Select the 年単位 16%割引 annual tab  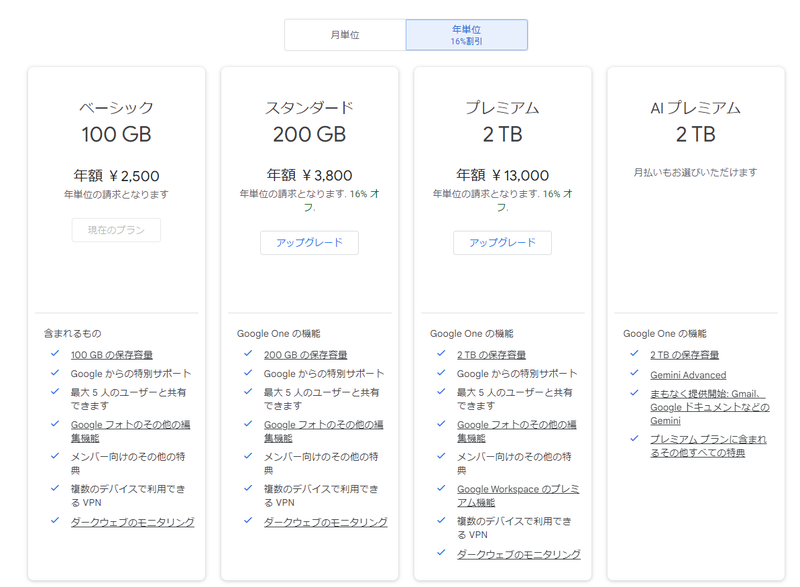coord(466,35)
